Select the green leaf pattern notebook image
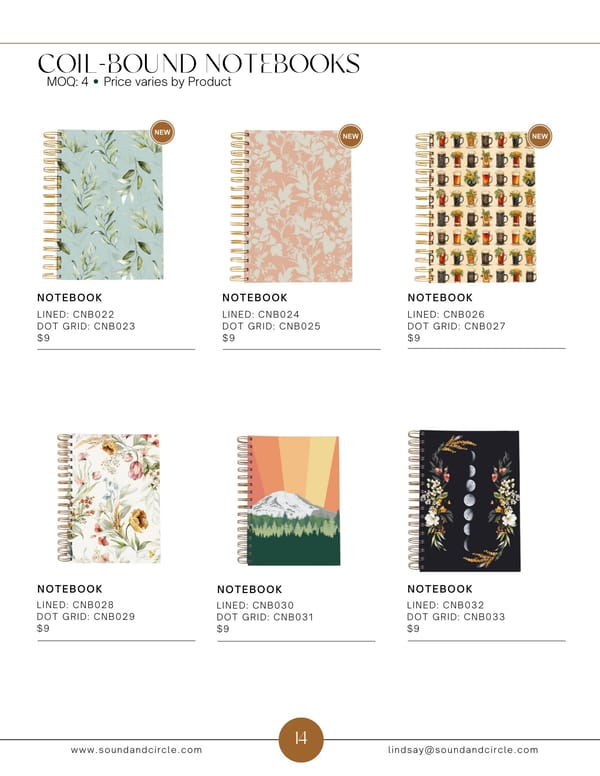 103,205
